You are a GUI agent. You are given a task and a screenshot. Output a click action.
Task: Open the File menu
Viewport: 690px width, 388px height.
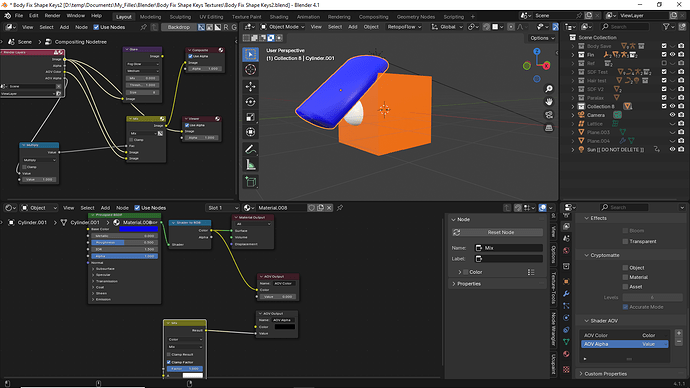19,16
